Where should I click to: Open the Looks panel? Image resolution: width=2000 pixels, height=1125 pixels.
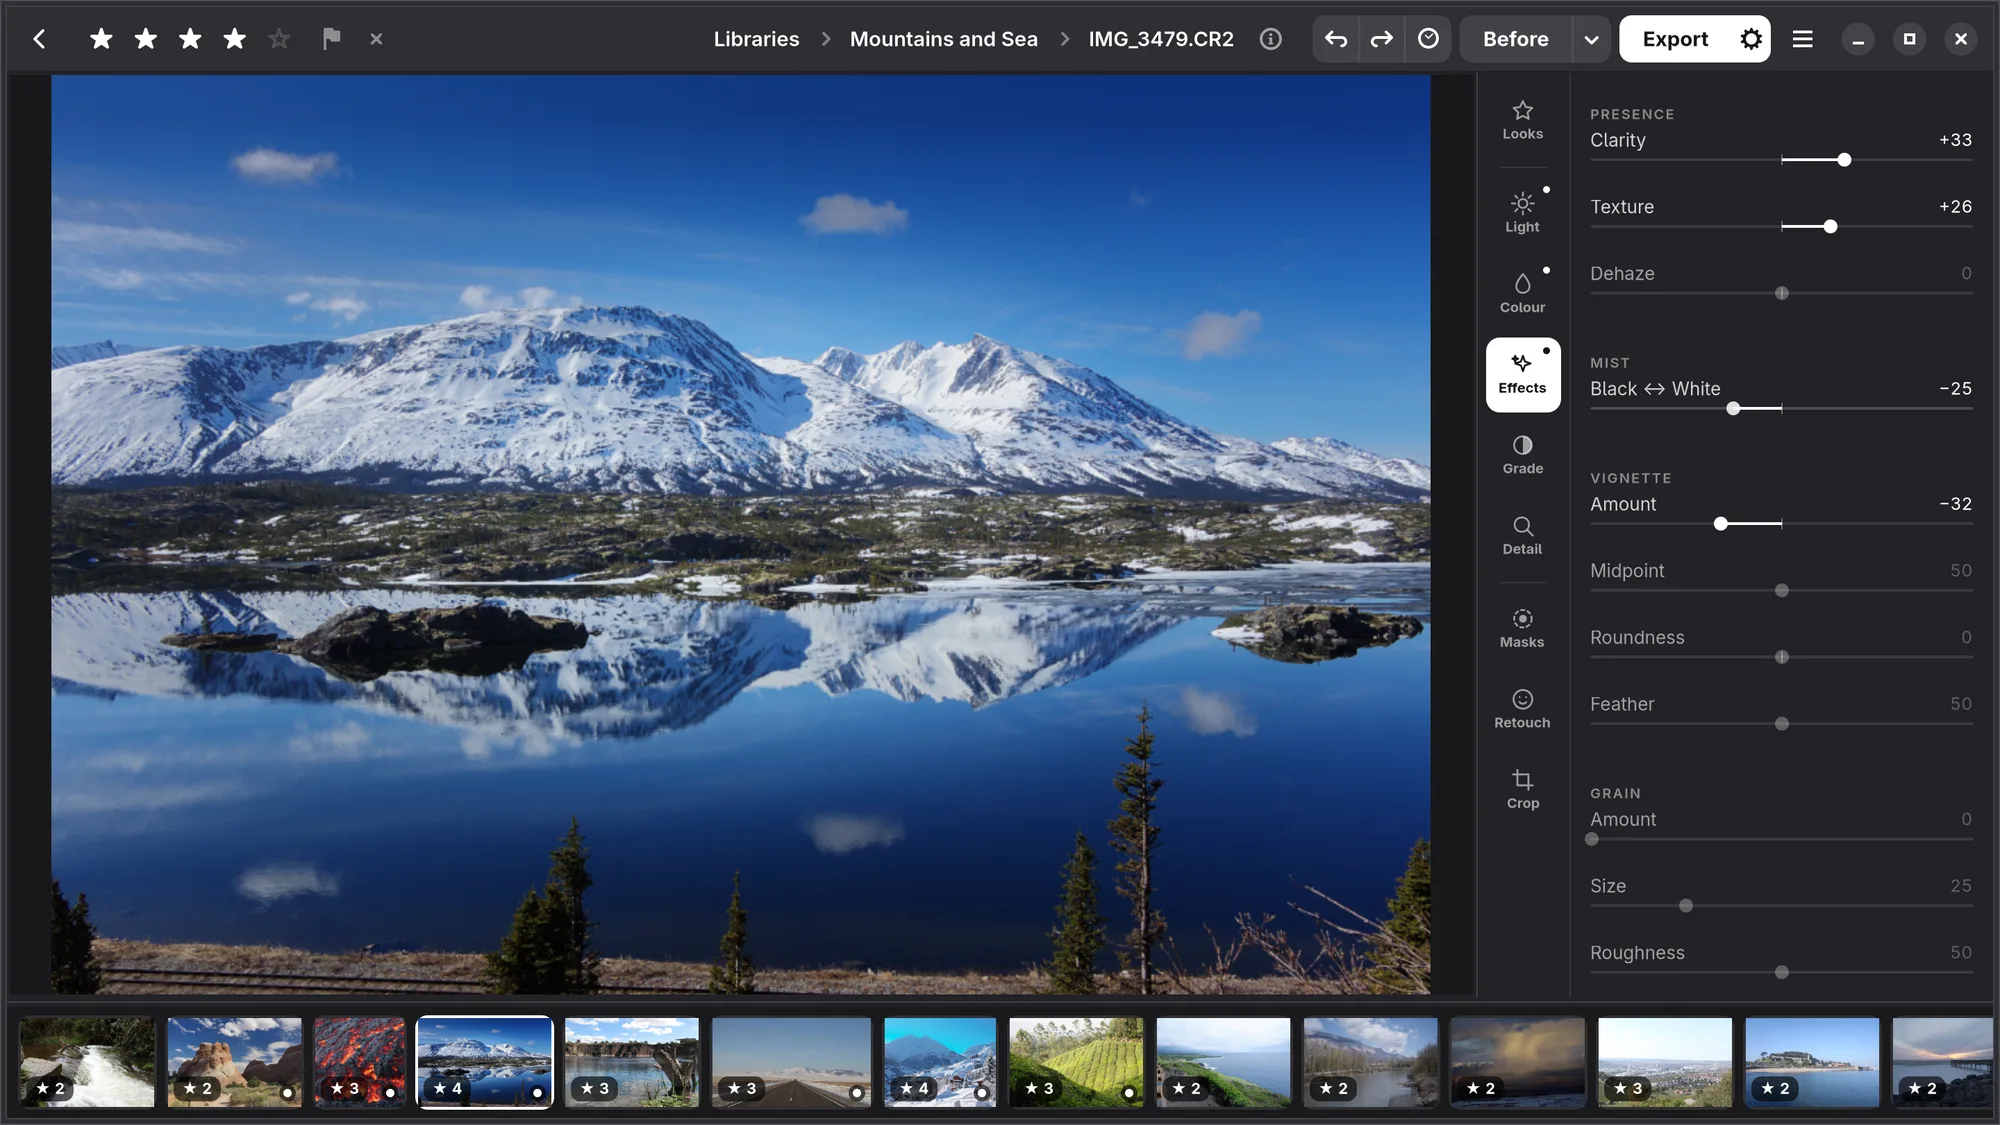1522,120
